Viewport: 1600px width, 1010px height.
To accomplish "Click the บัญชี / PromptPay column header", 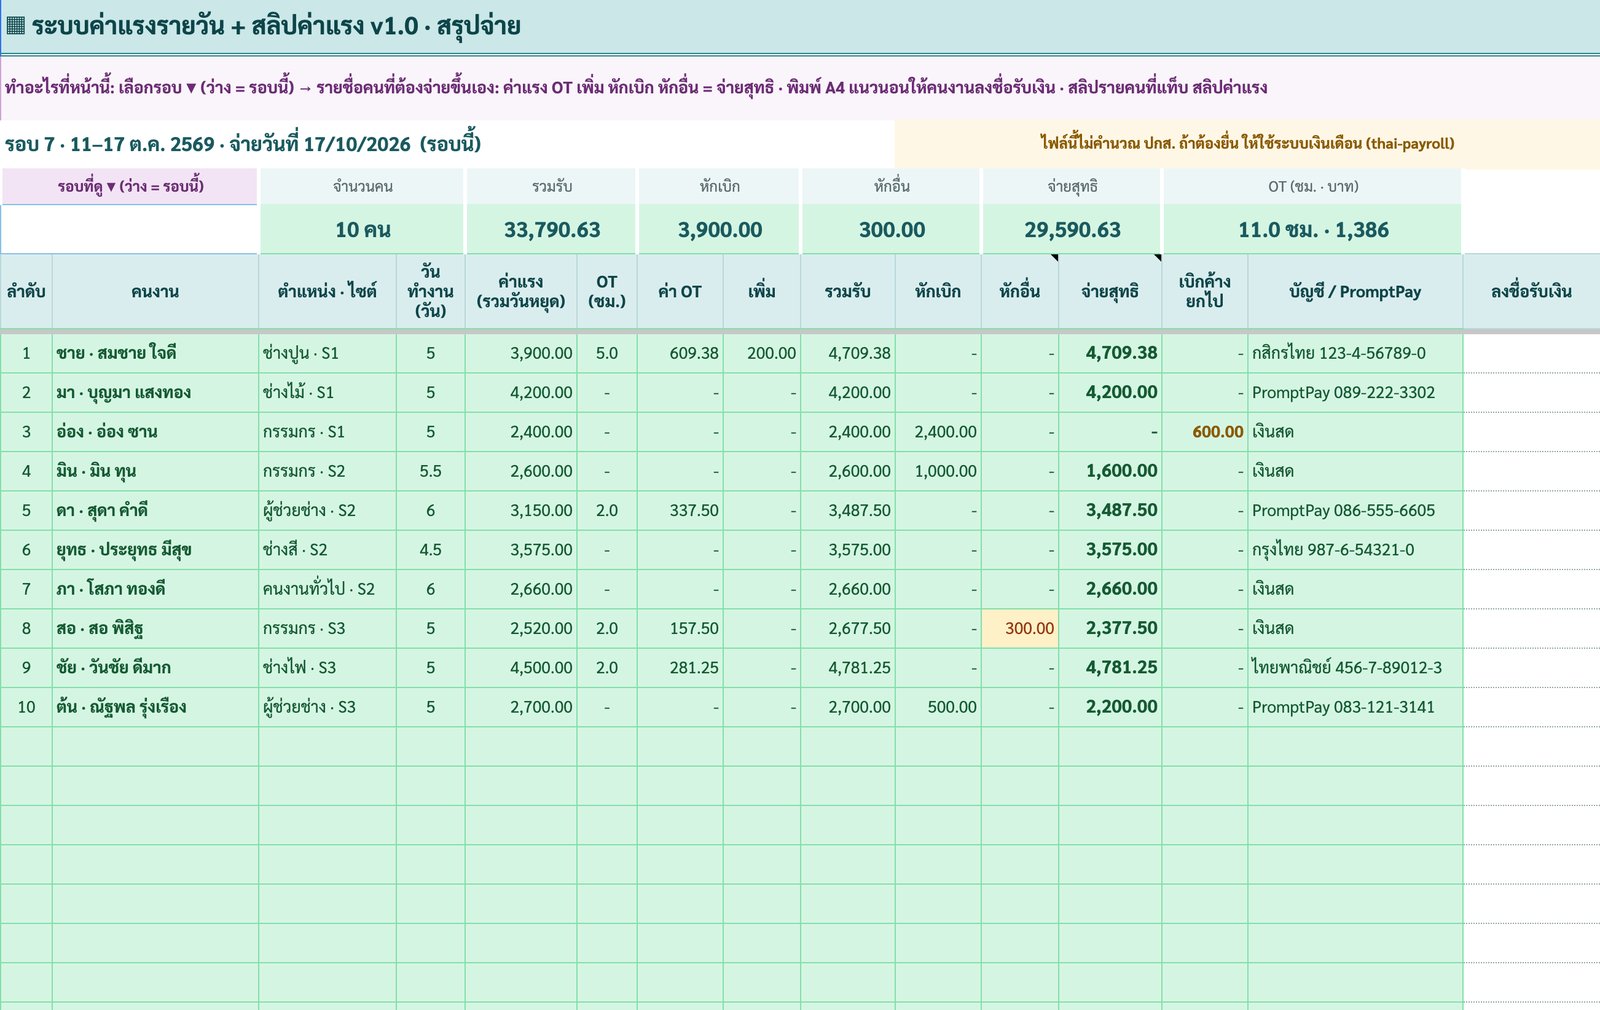I will pos(1355,291).
